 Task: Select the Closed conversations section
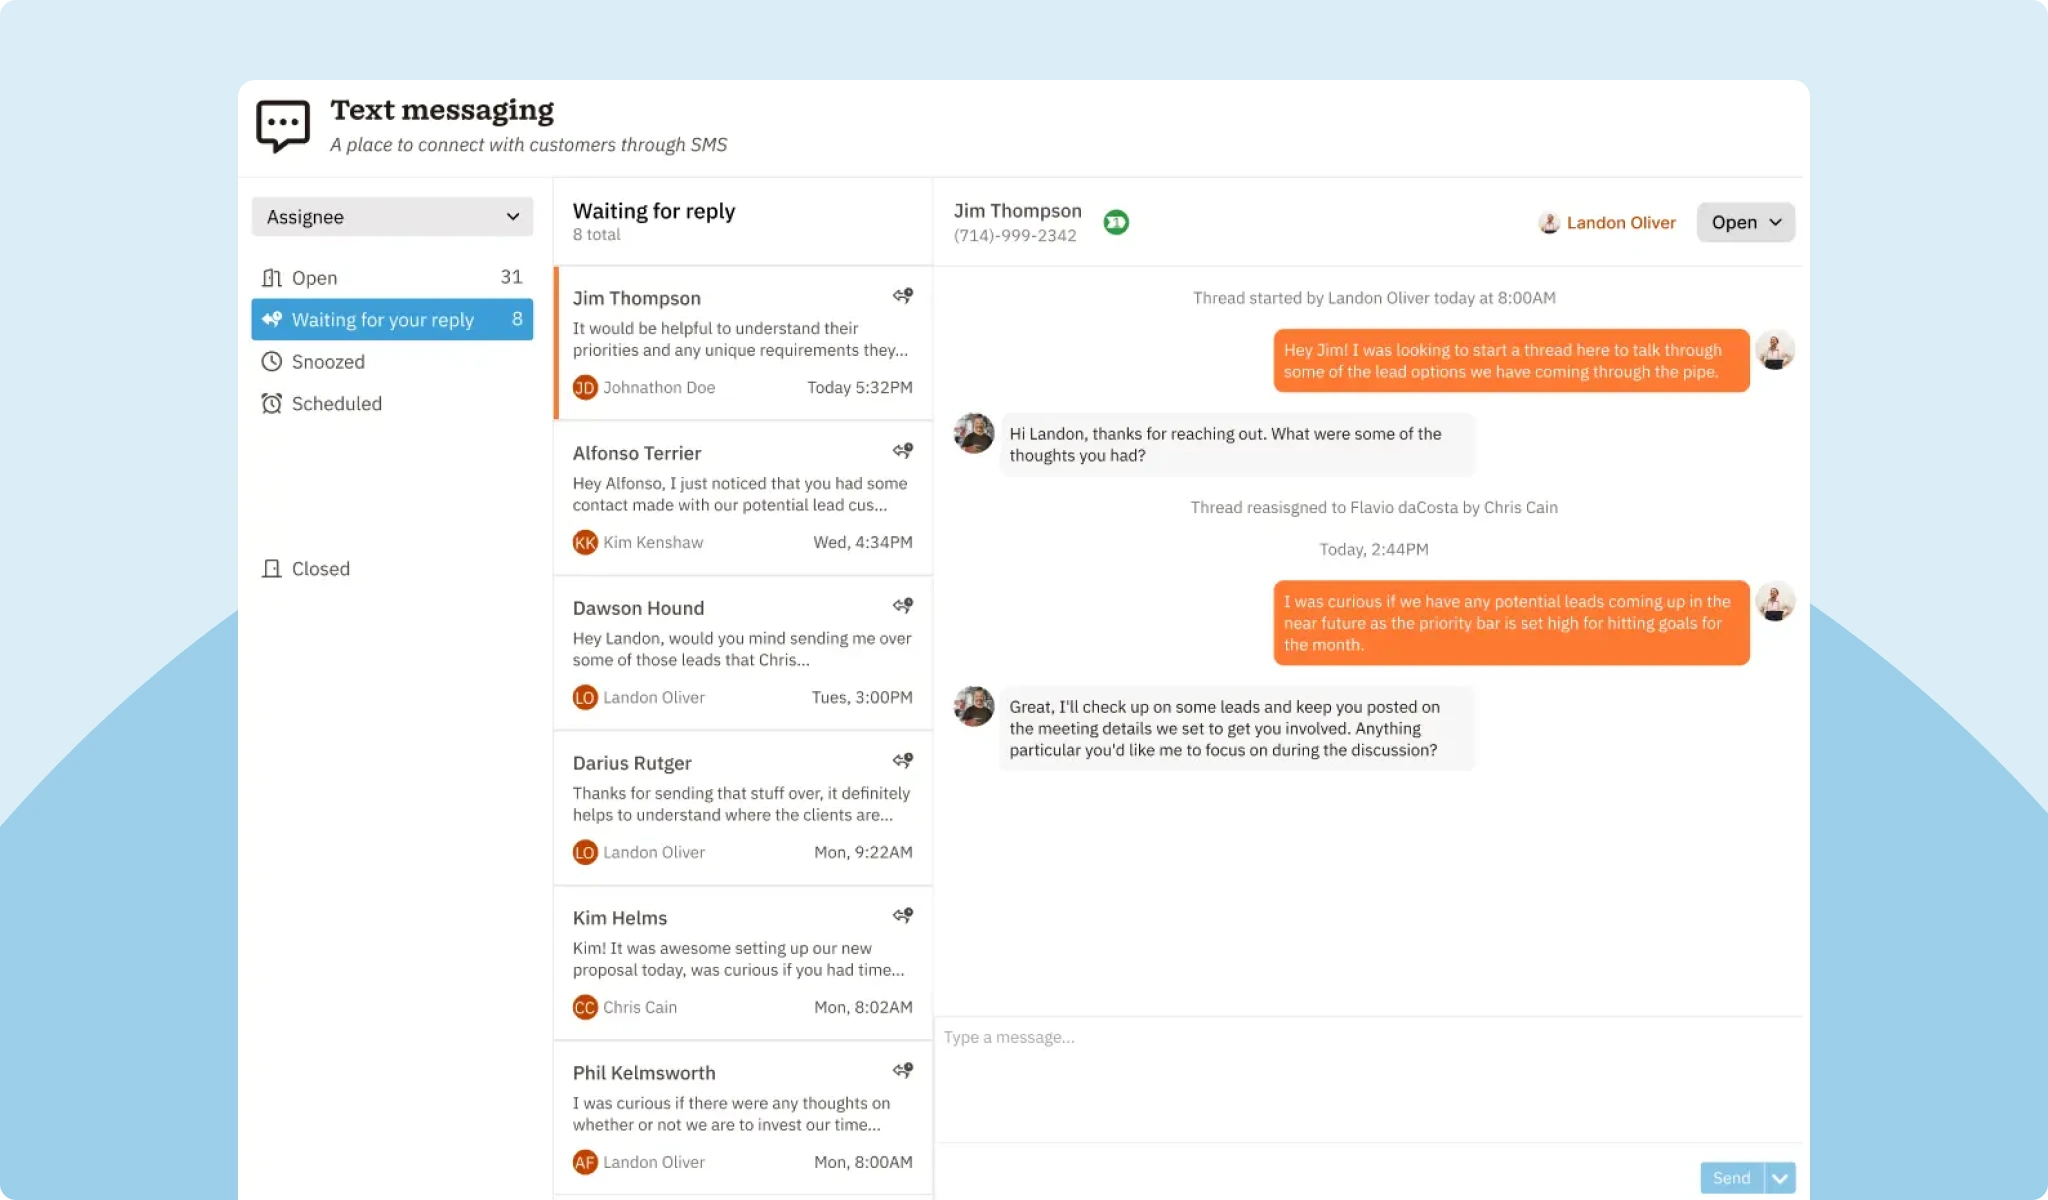coord(320,568)
